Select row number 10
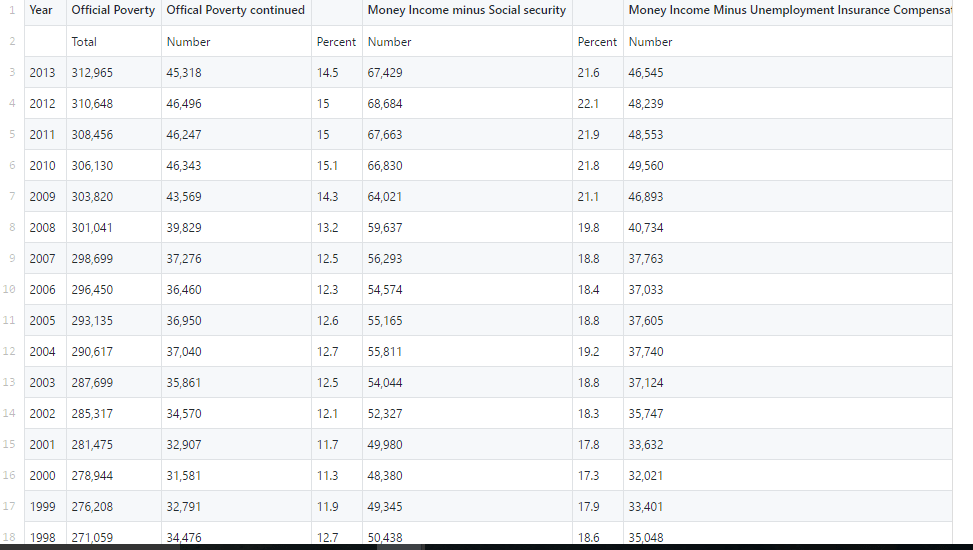The height and width of the screenshot is (550, 973). pyautogui.click(x=9, y=289)
